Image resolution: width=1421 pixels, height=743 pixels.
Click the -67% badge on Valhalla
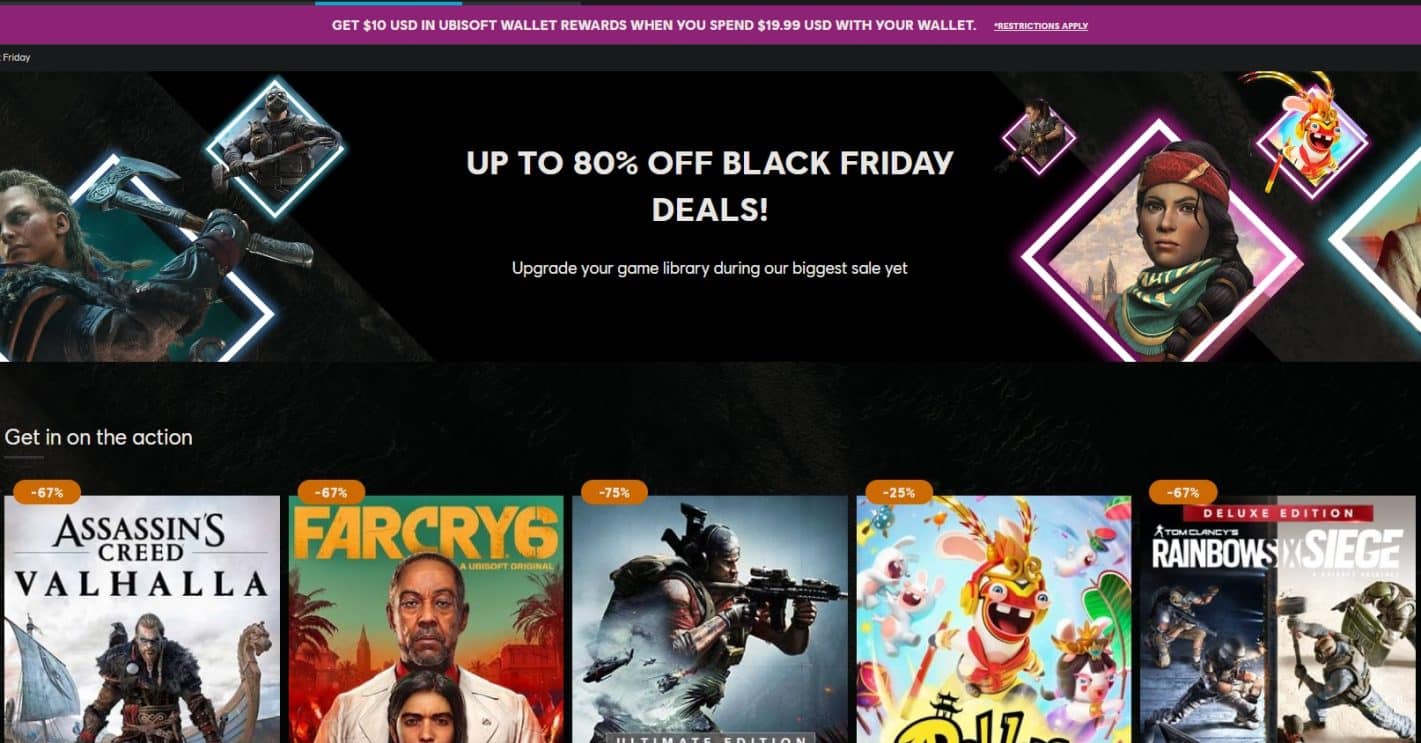tap(47, 492)
